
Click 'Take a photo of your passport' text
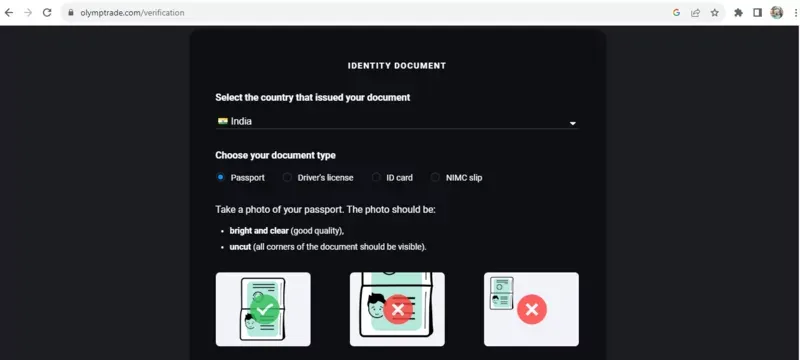coord(326,210)
